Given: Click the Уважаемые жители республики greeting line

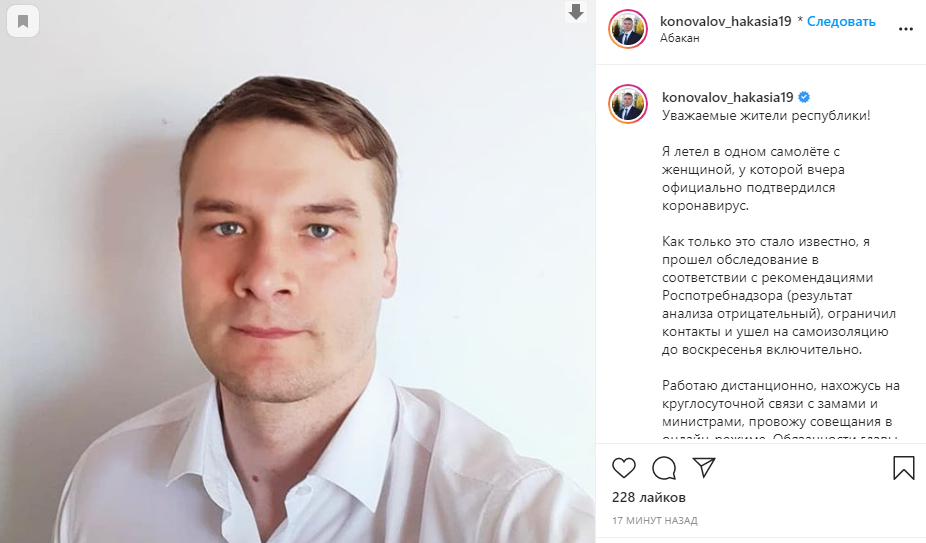Looking at the screenshot, I should (x=766, y=115).
